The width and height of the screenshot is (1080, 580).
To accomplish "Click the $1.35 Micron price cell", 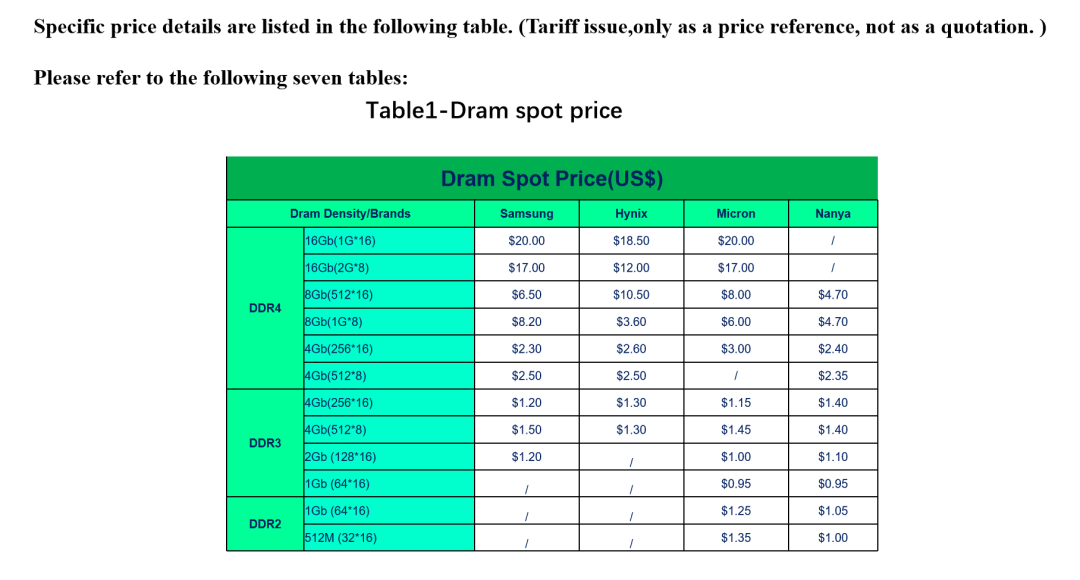I will click(736, 537).
